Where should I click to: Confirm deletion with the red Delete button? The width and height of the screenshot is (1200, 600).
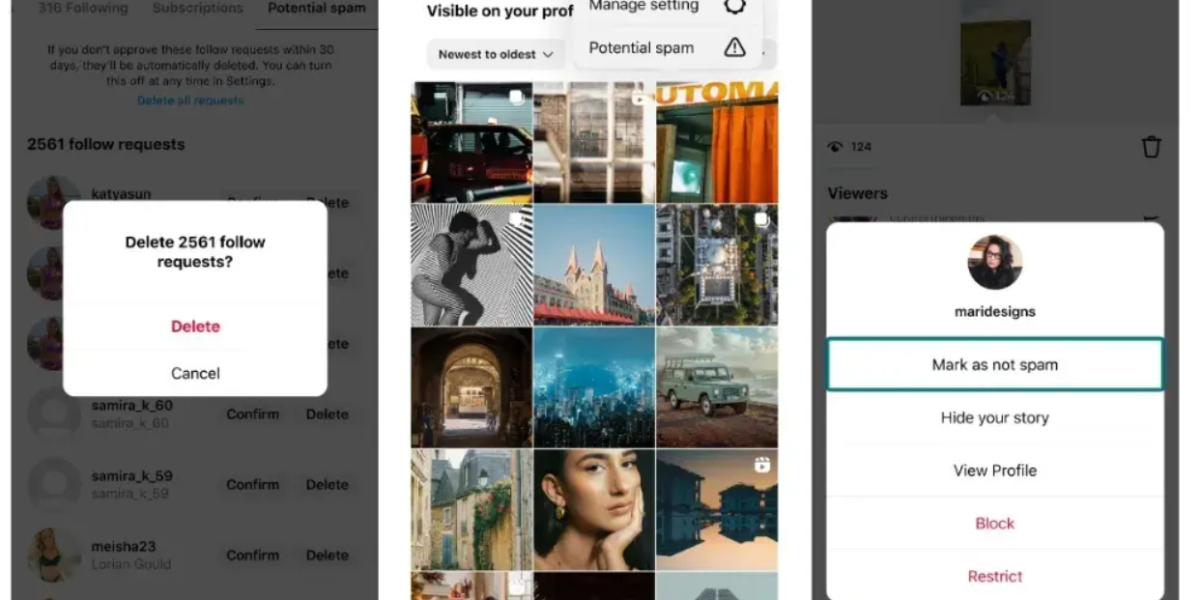[195, 326]
